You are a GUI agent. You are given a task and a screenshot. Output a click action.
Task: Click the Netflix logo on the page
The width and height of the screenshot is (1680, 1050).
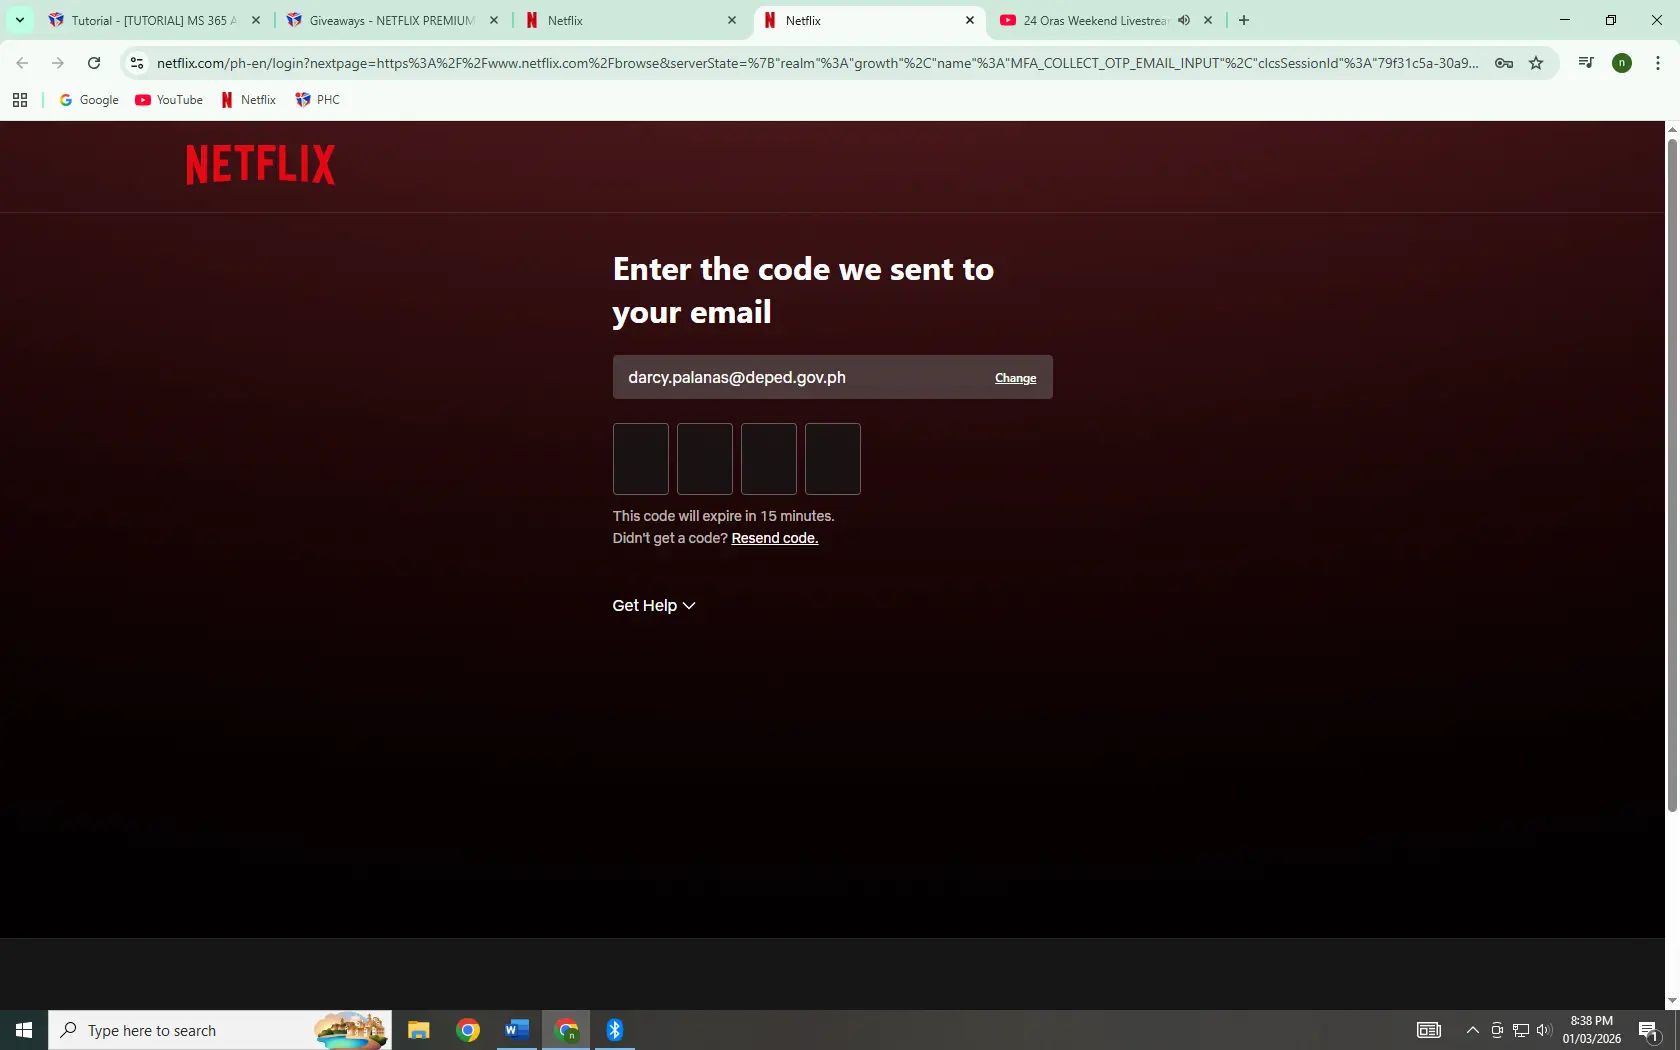pos(260,164)
